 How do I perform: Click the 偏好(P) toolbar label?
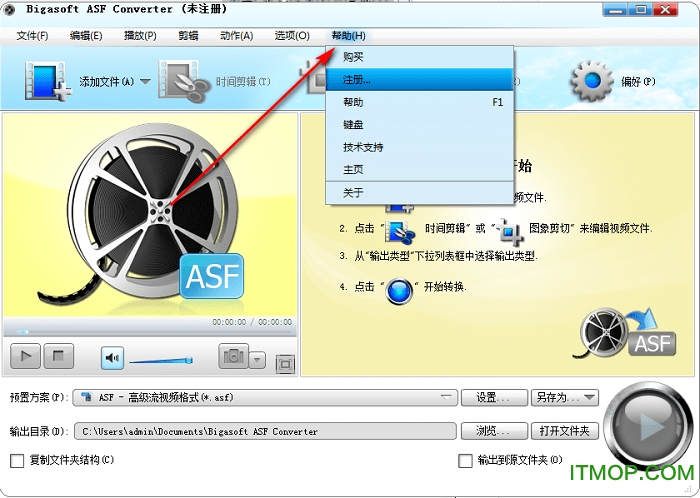(638, 82)
